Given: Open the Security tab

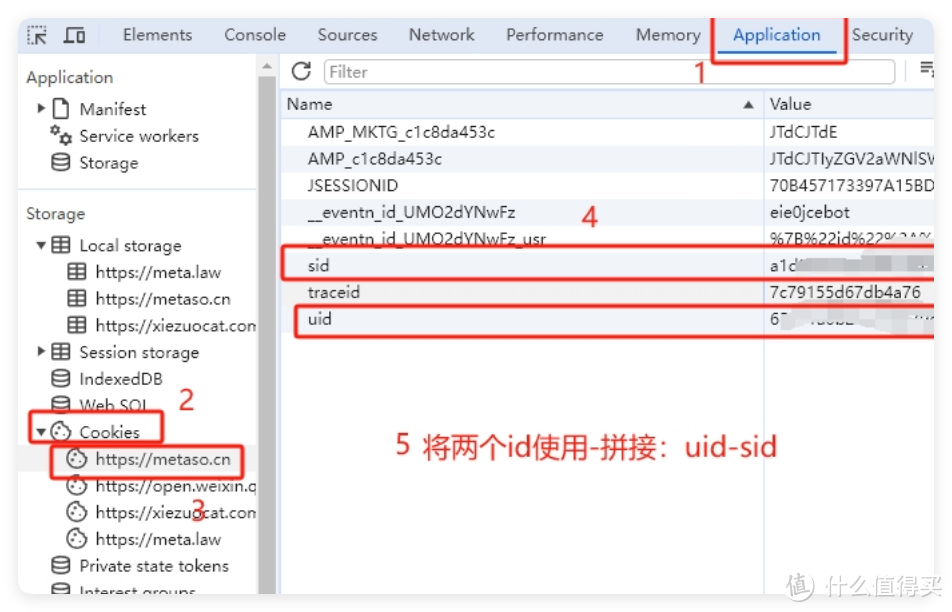Looking at the screenshot, I should pyautogui.click(x=882, y=35).
